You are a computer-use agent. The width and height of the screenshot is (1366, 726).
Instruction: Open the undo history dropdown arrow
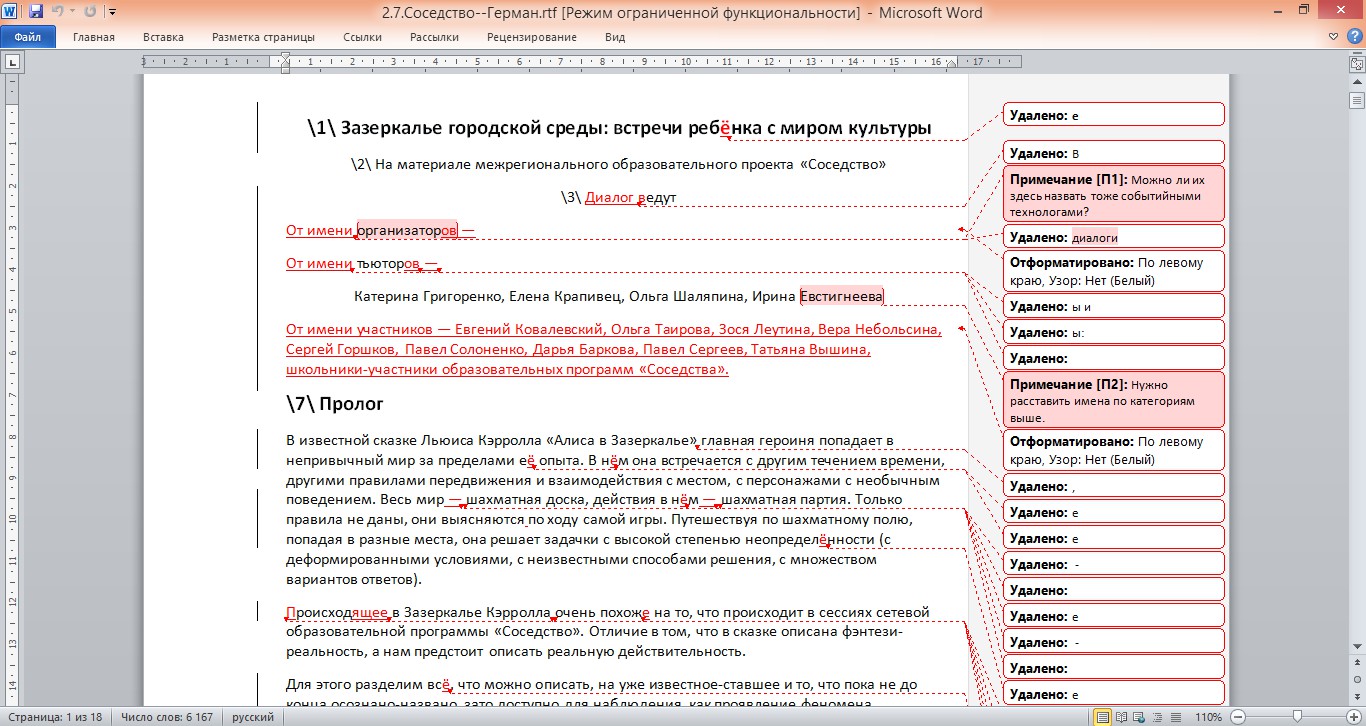[72, 12]
